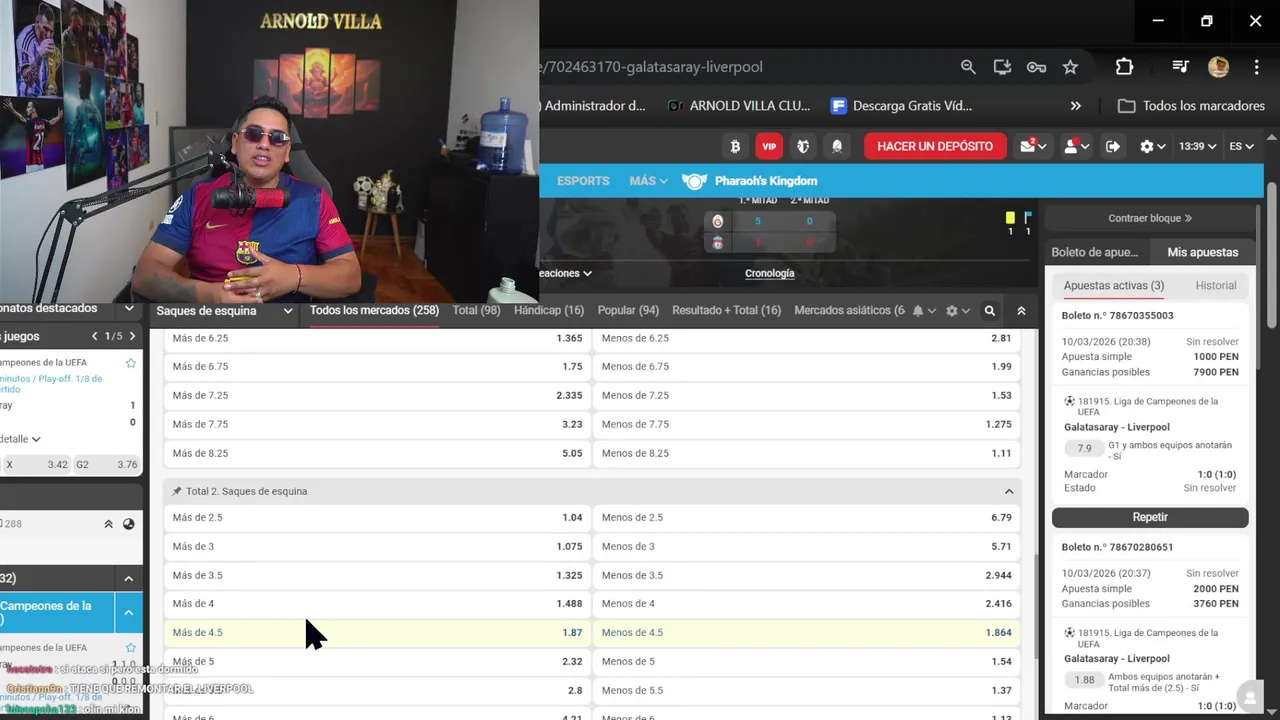Open the user account dropdown
The height and width of the screenshot is (720, 1280).
coord(1076,146)
